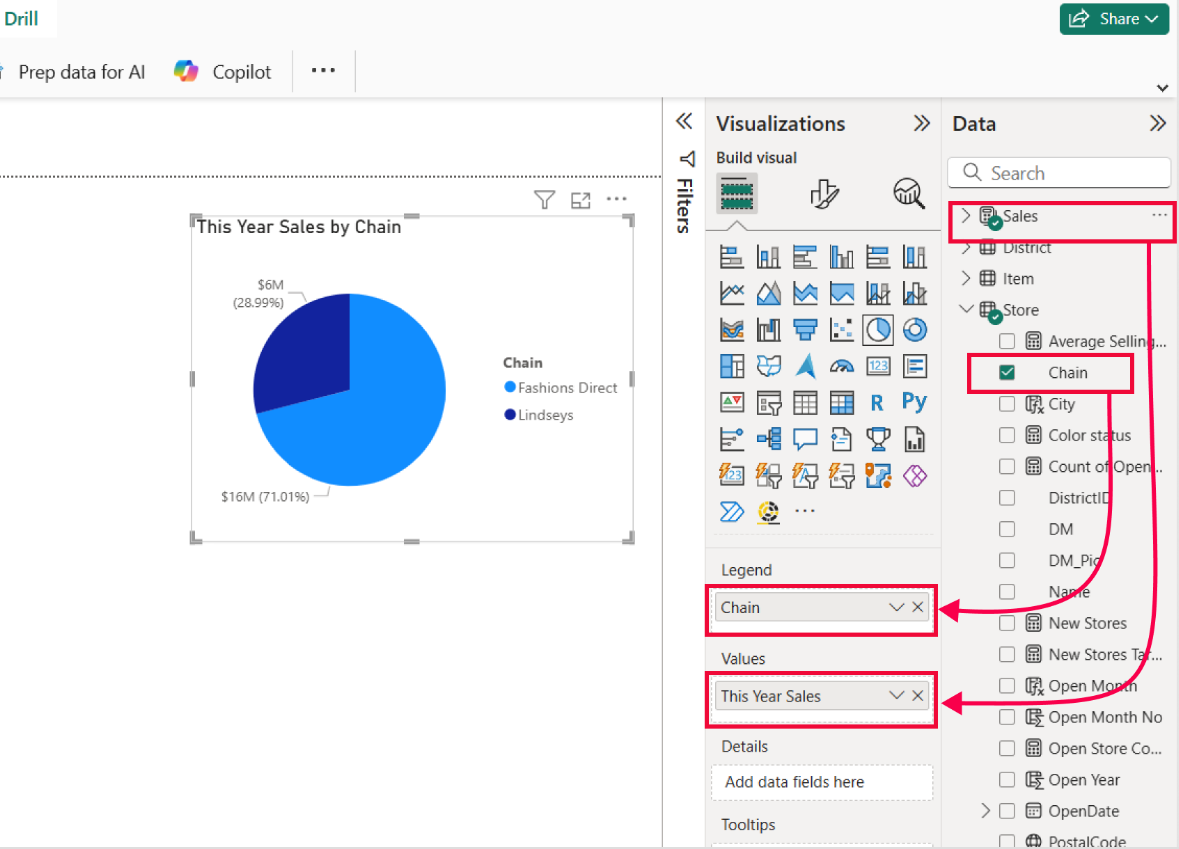This screenshot has height=849, width=1179.
Task: Check the City field checkbox
Action: (1006, 404)
